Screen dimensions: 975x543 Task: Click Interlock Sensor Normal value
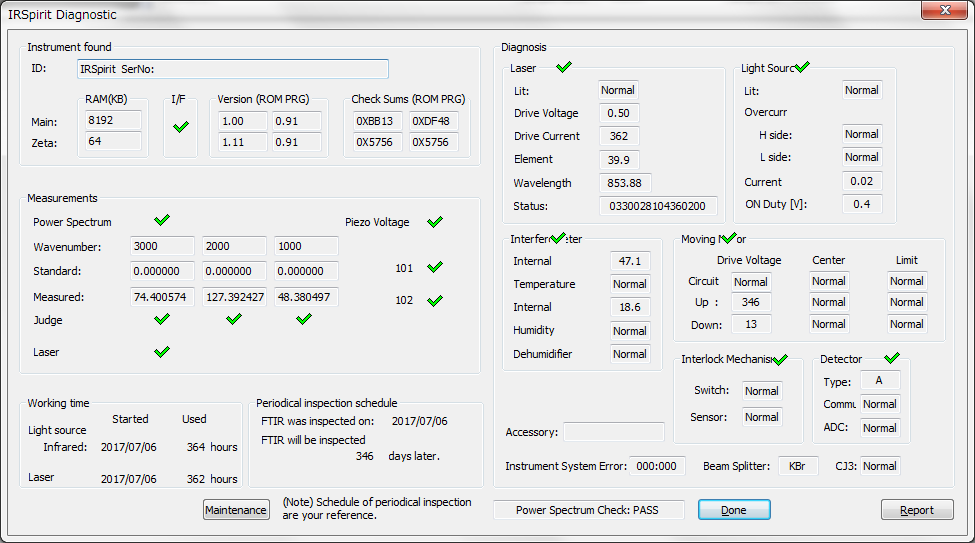[x=762, y=417]
